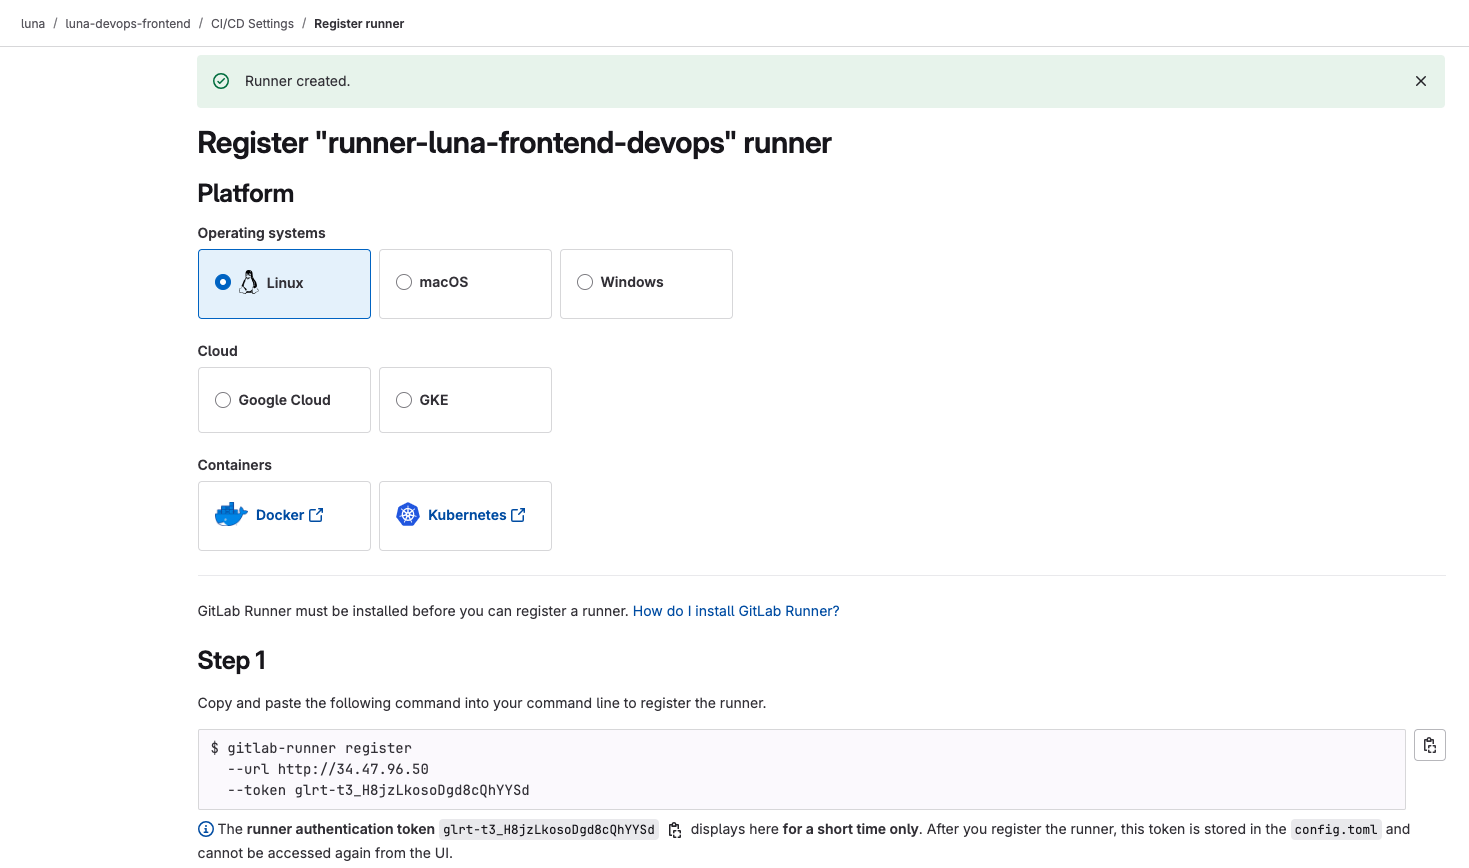Open How do I install GitLab Runner link
This screenshot has height=868, width=1469.
point(736,611)
